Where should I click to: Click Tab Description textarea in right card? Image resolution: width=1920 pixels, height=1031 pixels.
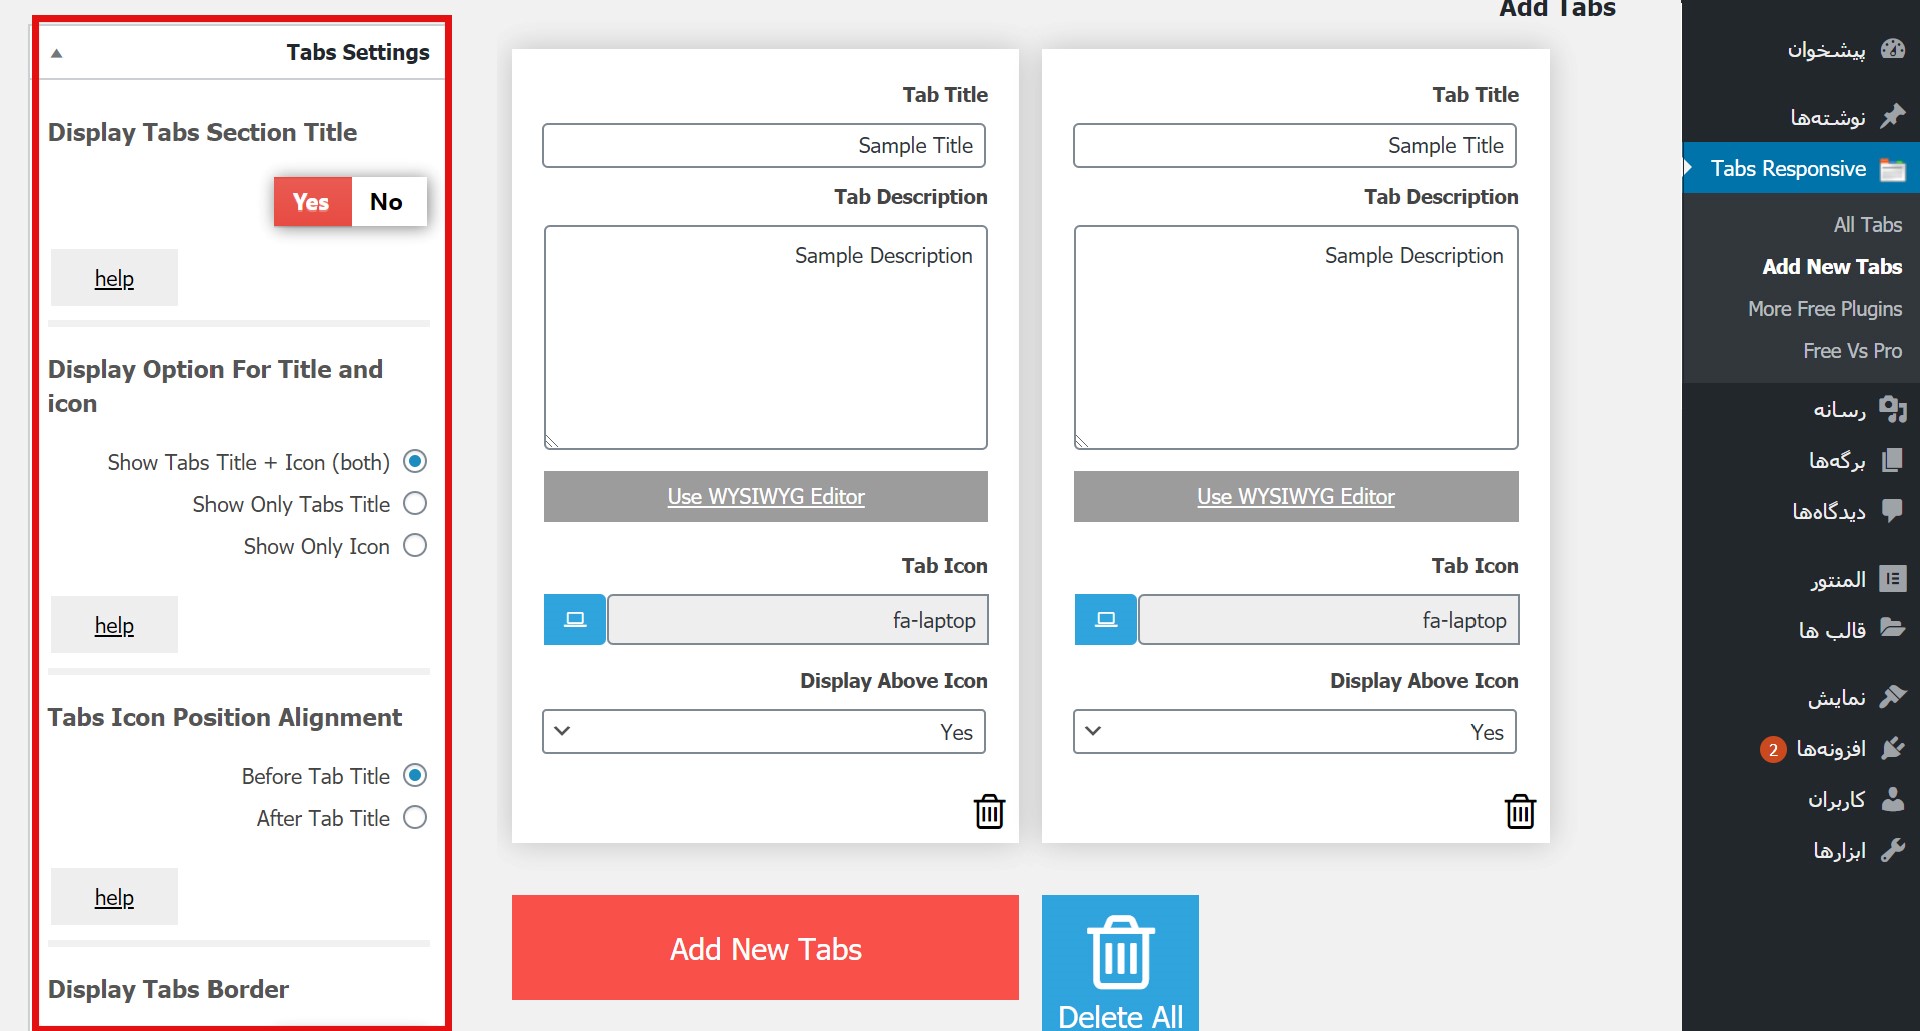(x=1296, y=337)
